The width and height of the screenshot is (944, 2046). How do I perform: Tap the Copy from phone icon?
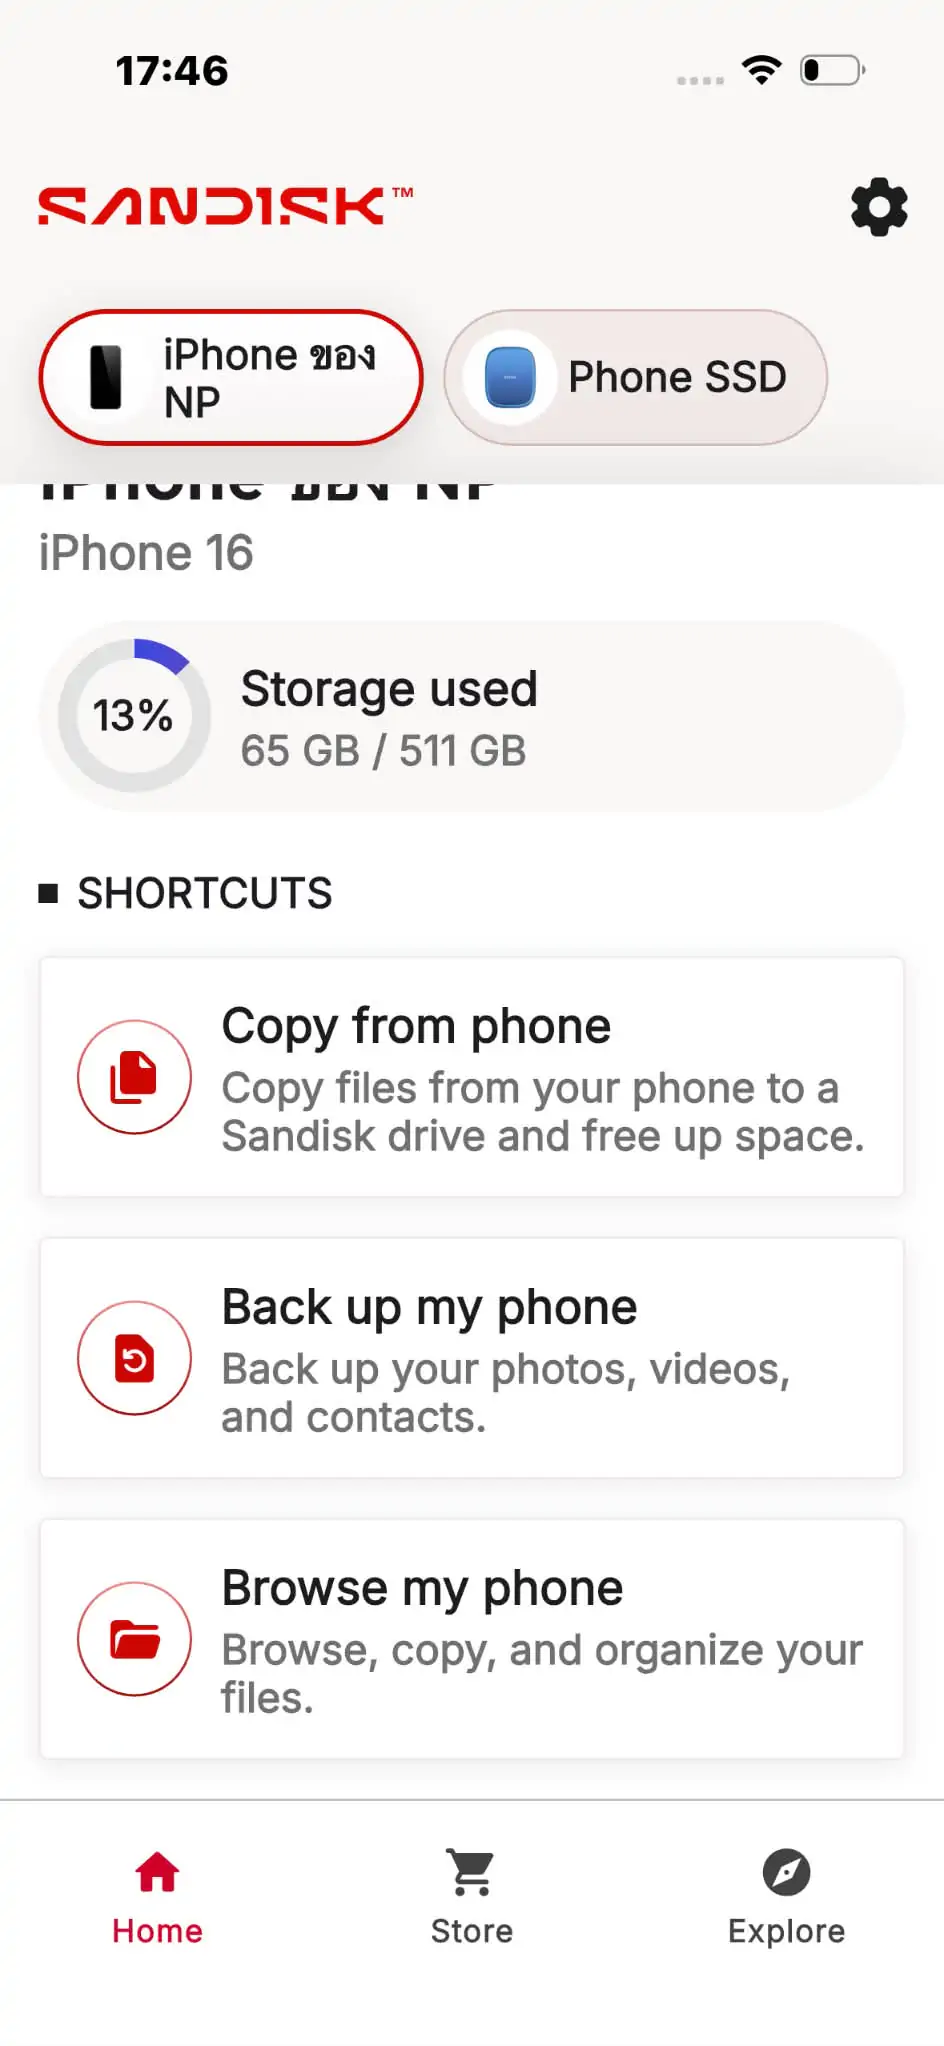tap(134, 1077)
